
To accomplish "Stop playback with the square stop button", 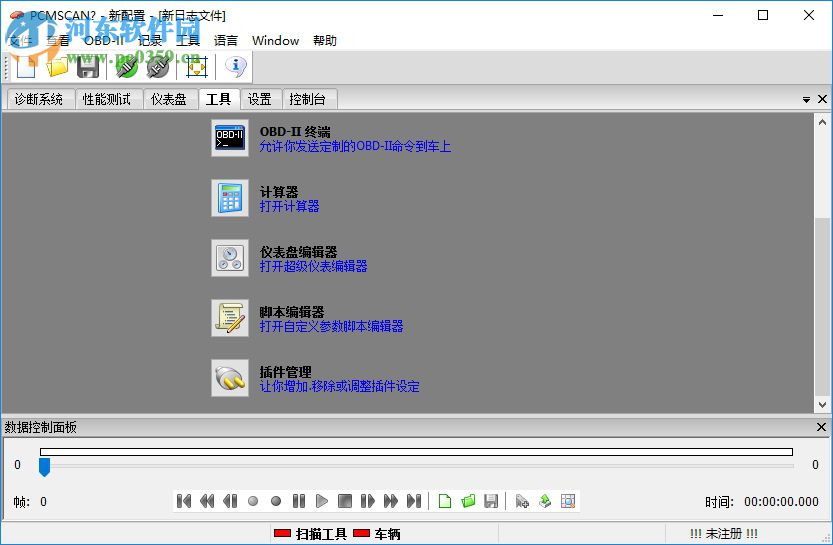I will point(345,501).
